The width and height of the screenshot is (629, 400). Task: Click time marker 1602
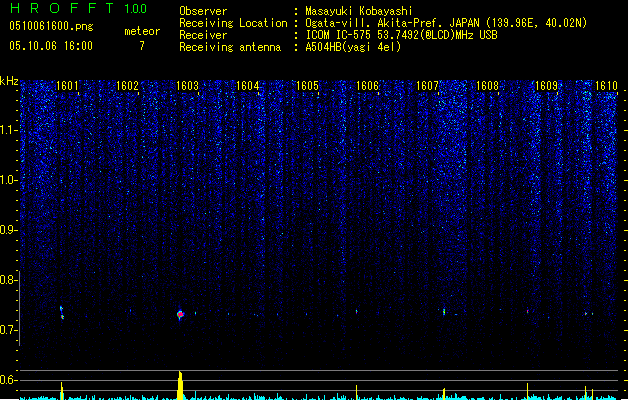[x=127, y=86]
